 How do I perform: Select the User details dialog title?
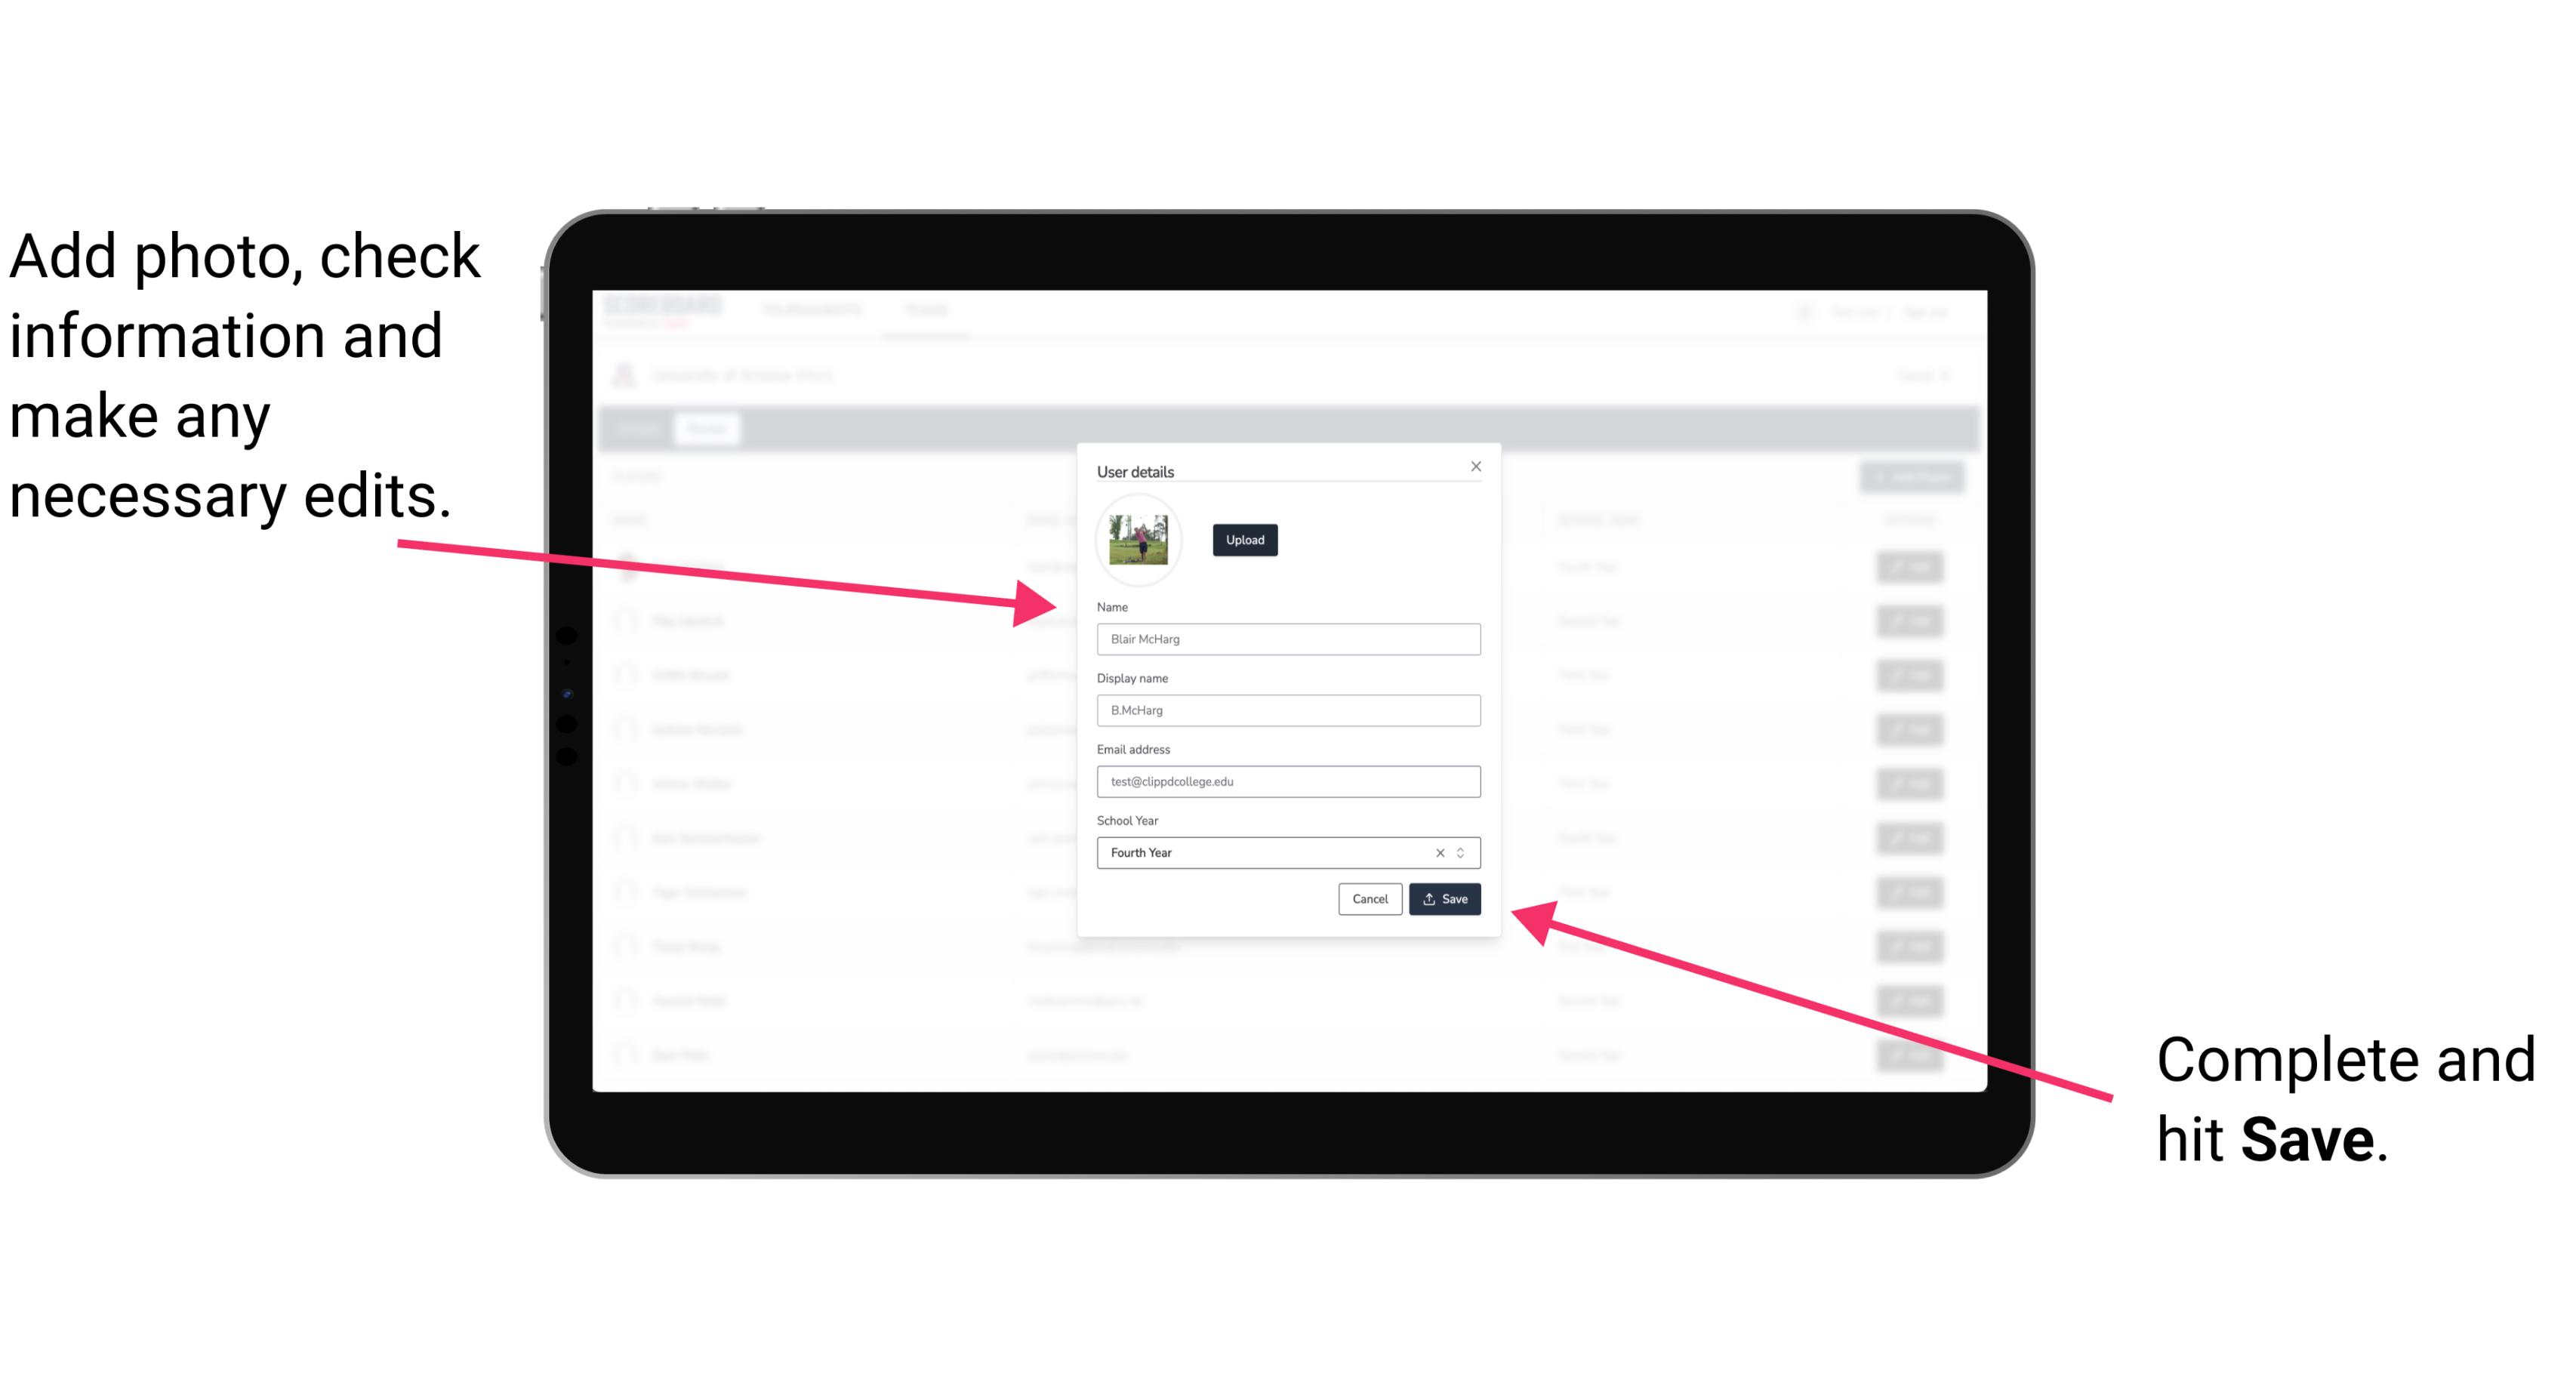tap(1135, 471)
